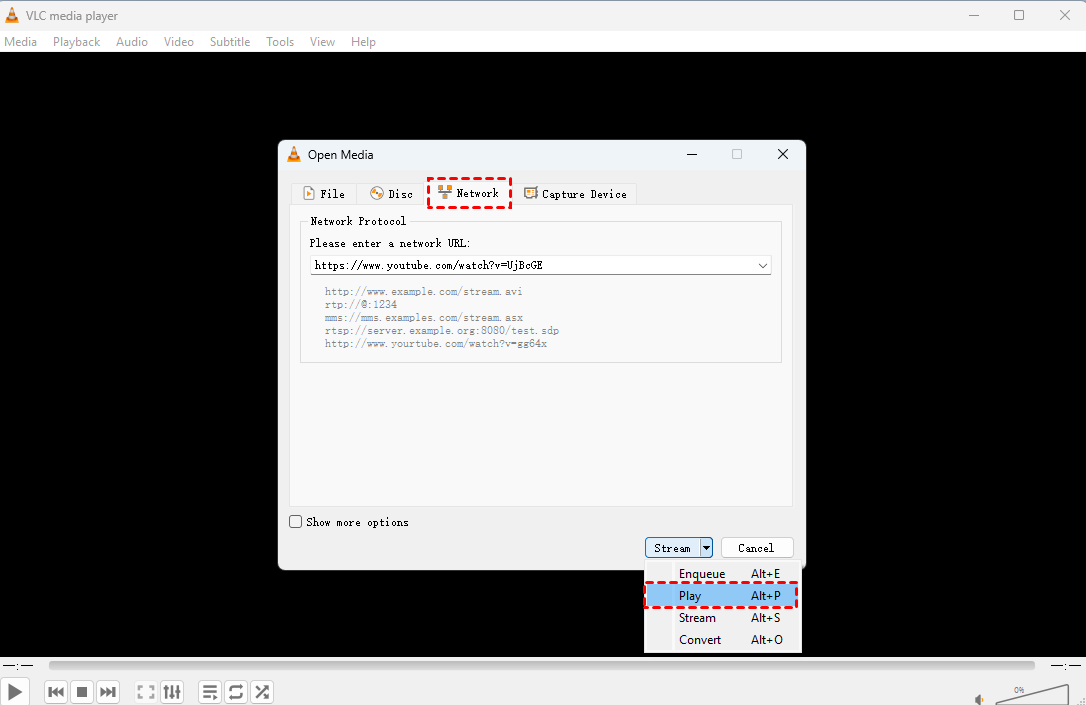Viewport: 1086px width, 705px height.
Task: Enable Show more options checkbox
Action: 296,522
